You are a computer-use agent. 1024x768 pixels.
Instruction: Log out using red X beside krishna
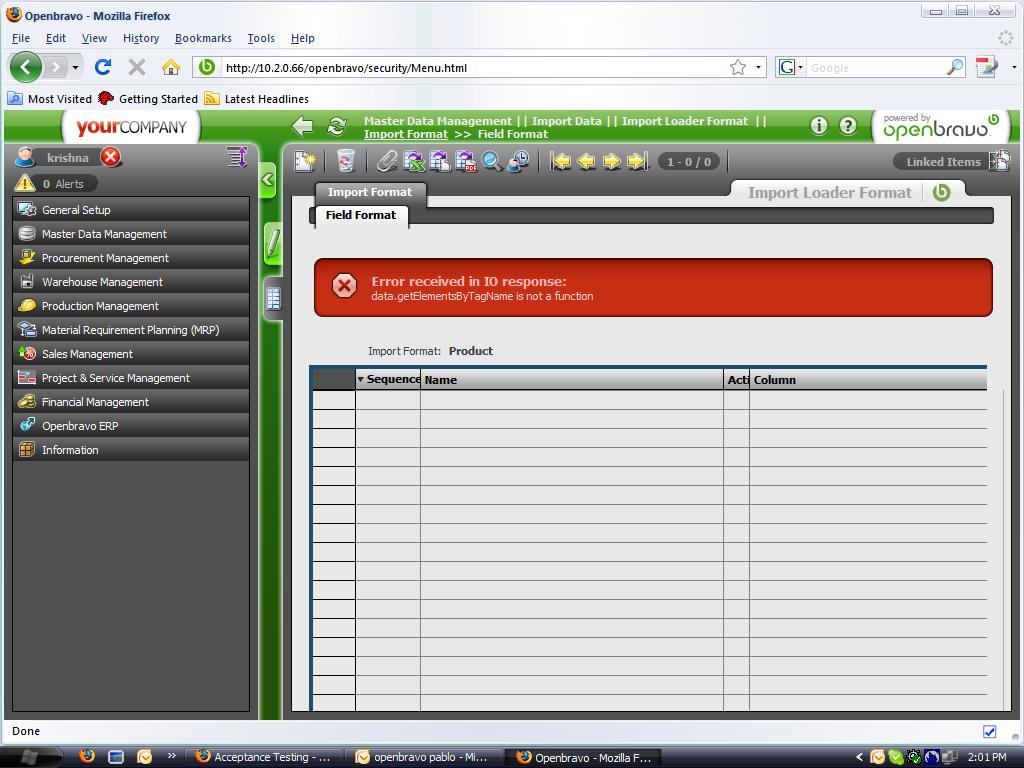tap(111, 157)
